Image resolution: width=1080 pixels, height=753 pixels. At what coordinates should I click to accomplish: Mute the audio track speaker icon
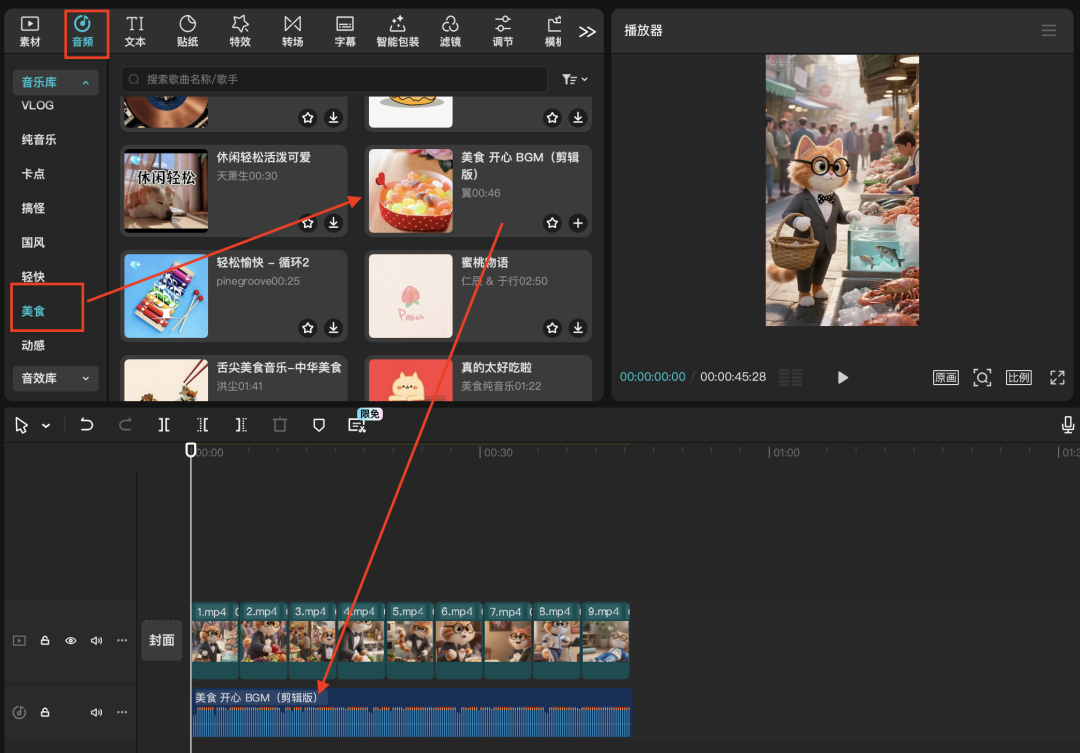coord(97,713)
